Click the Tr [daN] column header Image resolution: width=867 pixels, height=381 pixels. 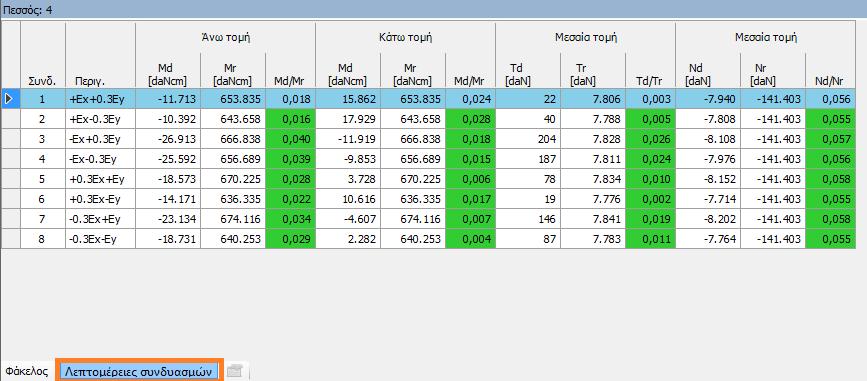593,75
